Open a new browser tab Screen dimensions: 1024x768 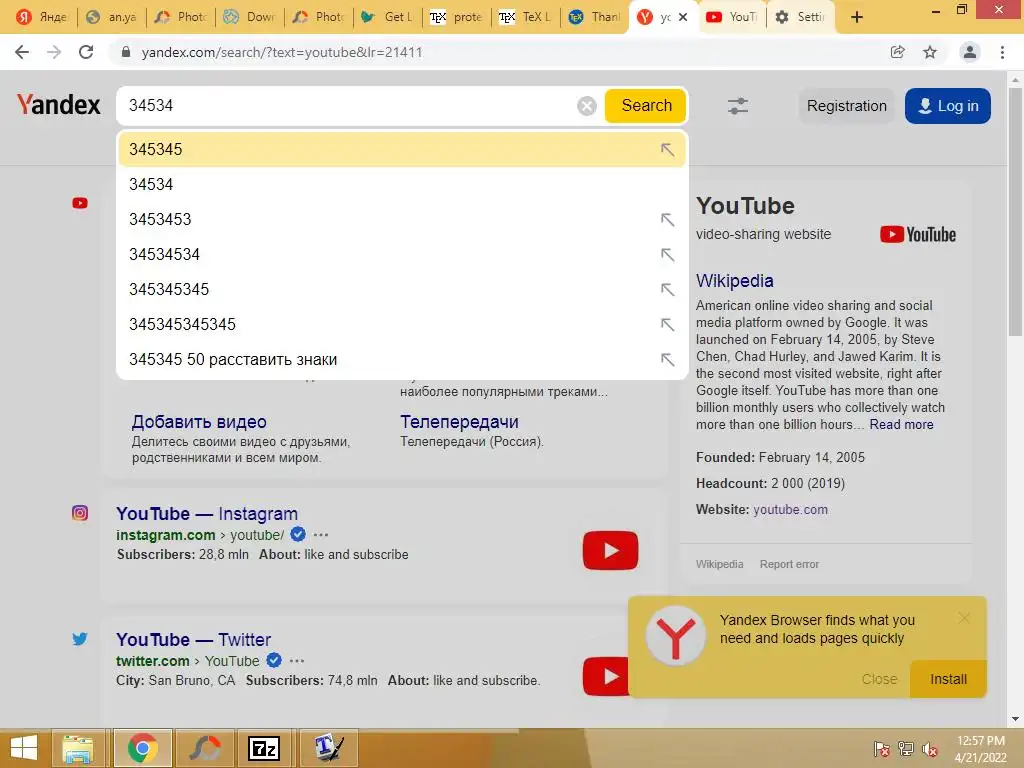click(857, 18)
